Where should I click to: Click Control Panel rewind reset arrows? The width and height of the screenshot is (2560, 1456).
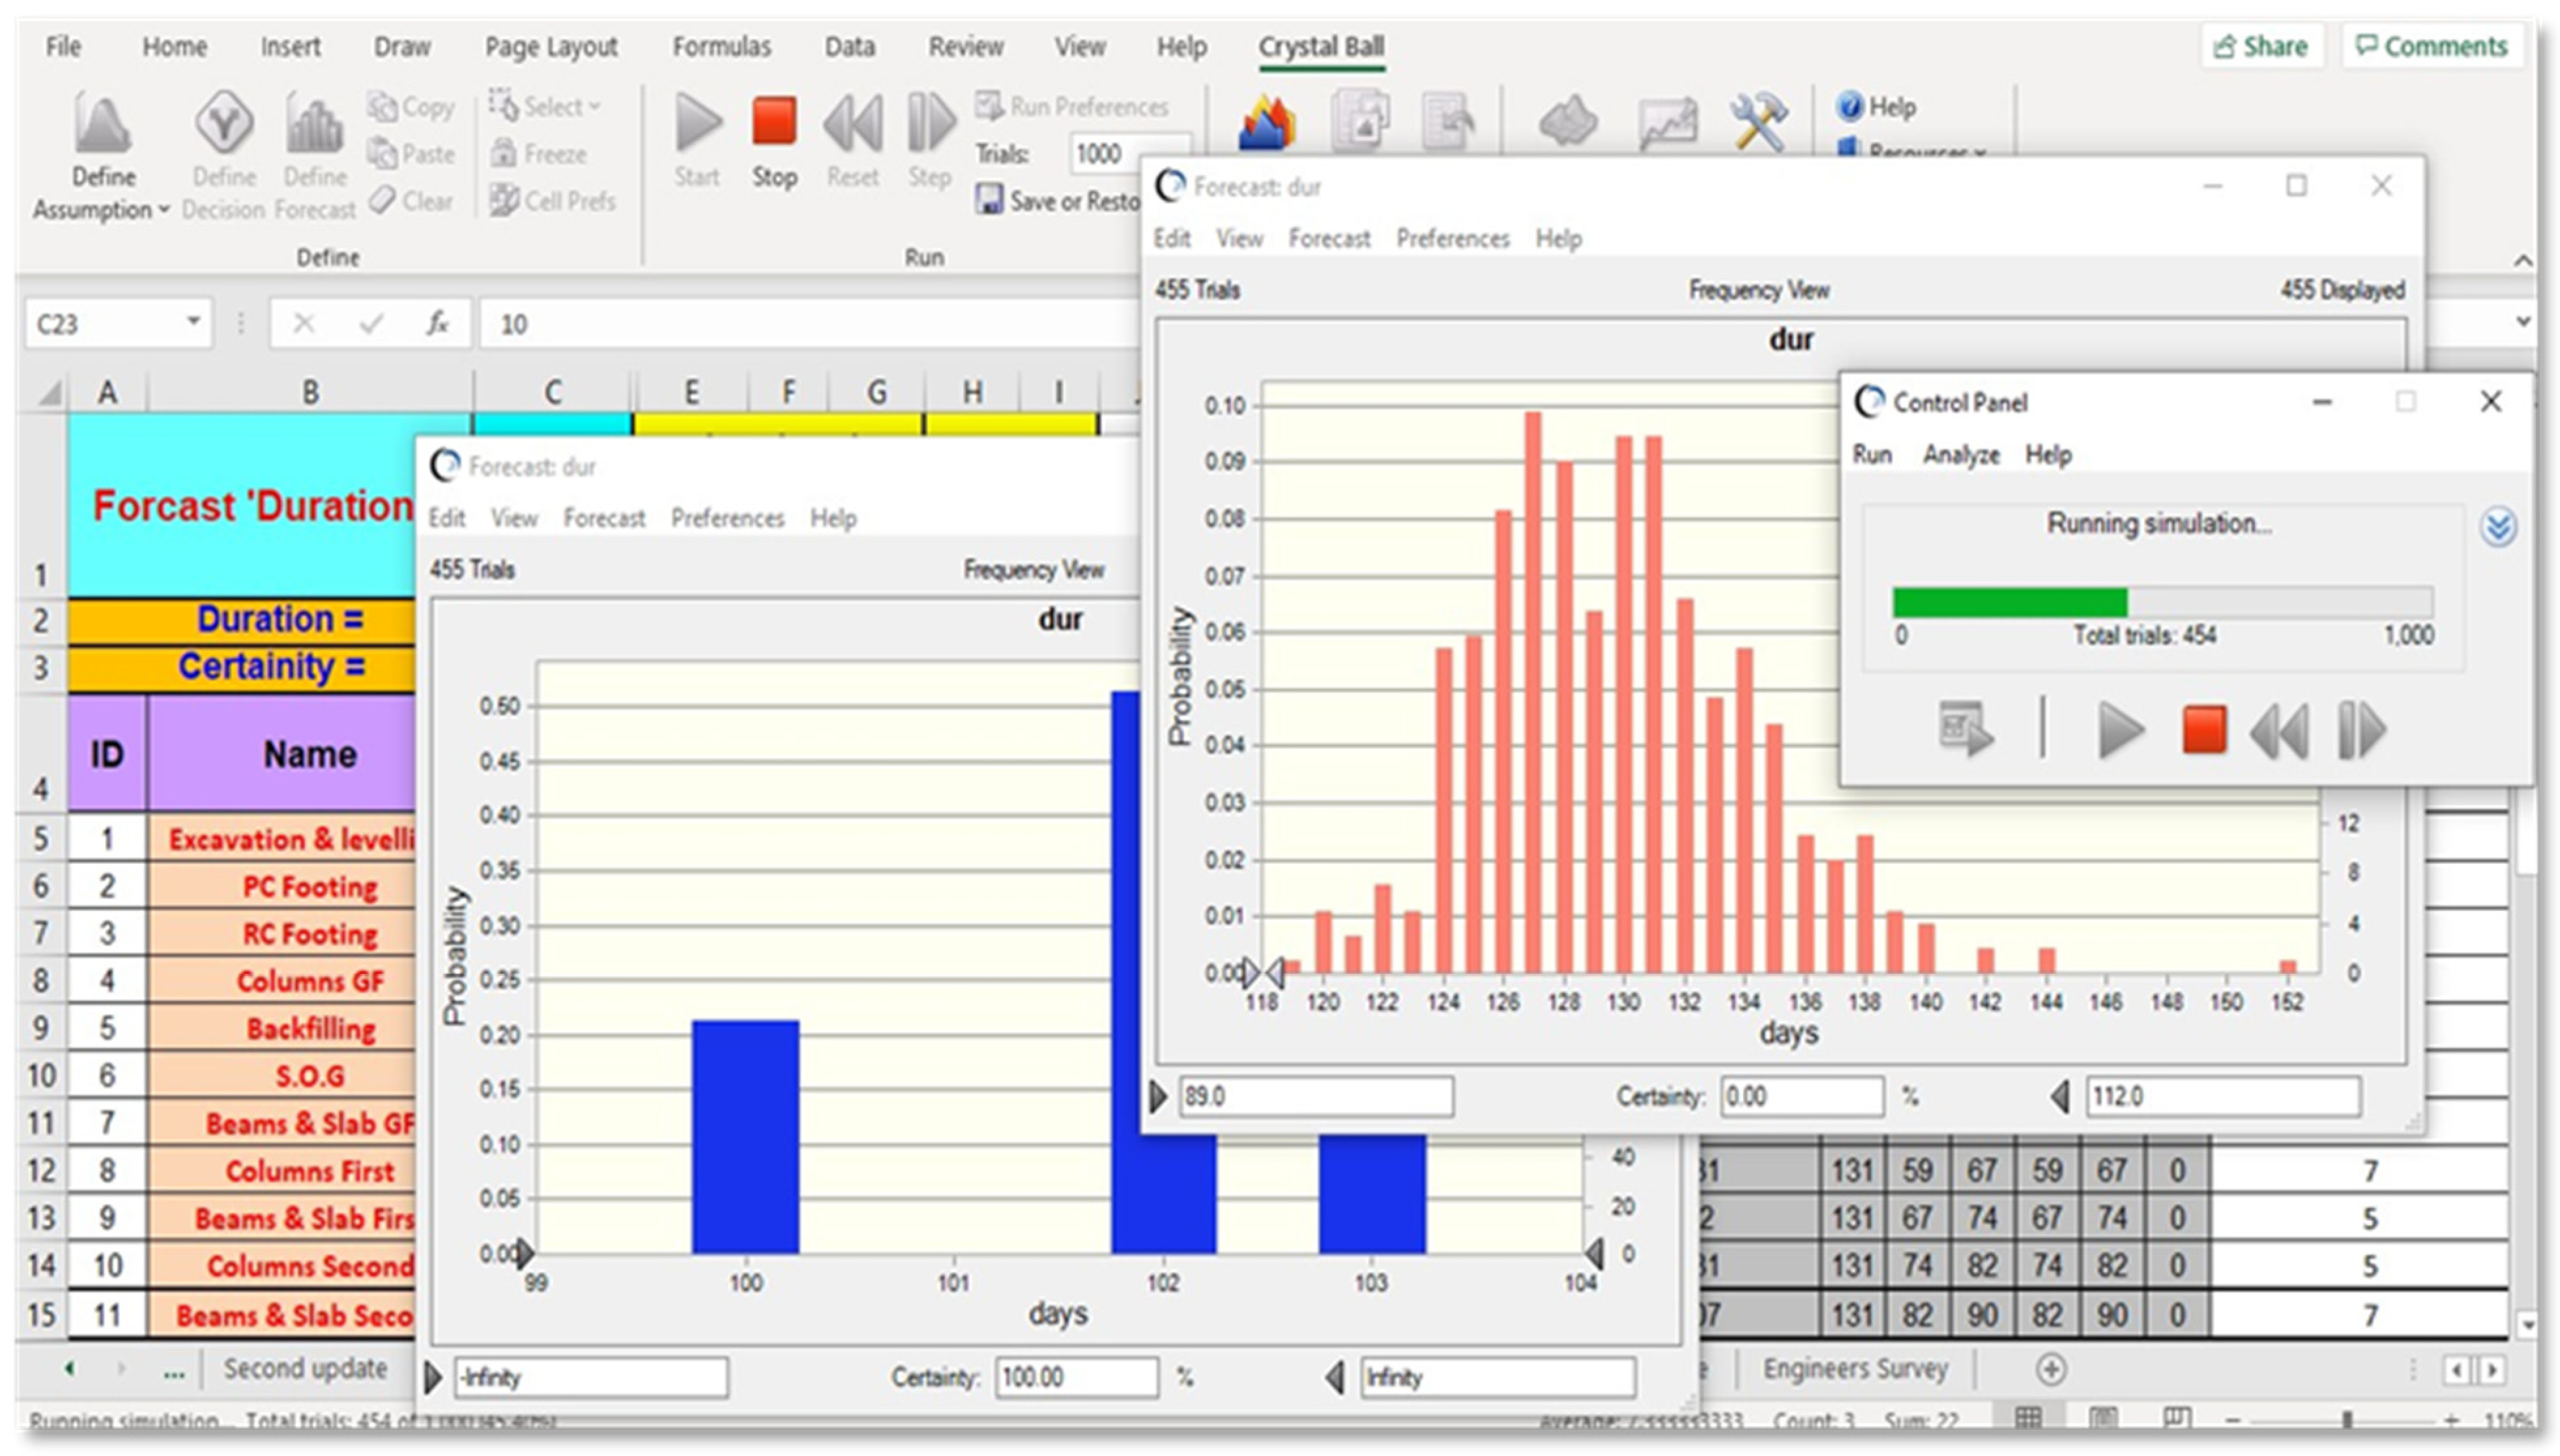2279,731
